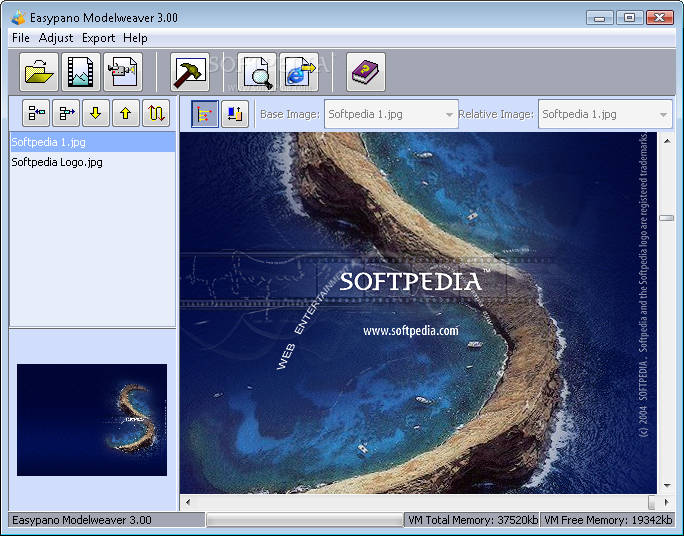This screenshot has width=684, height=536.
Task: Click the vertical scrollbar down arrow
Action: 667,485
